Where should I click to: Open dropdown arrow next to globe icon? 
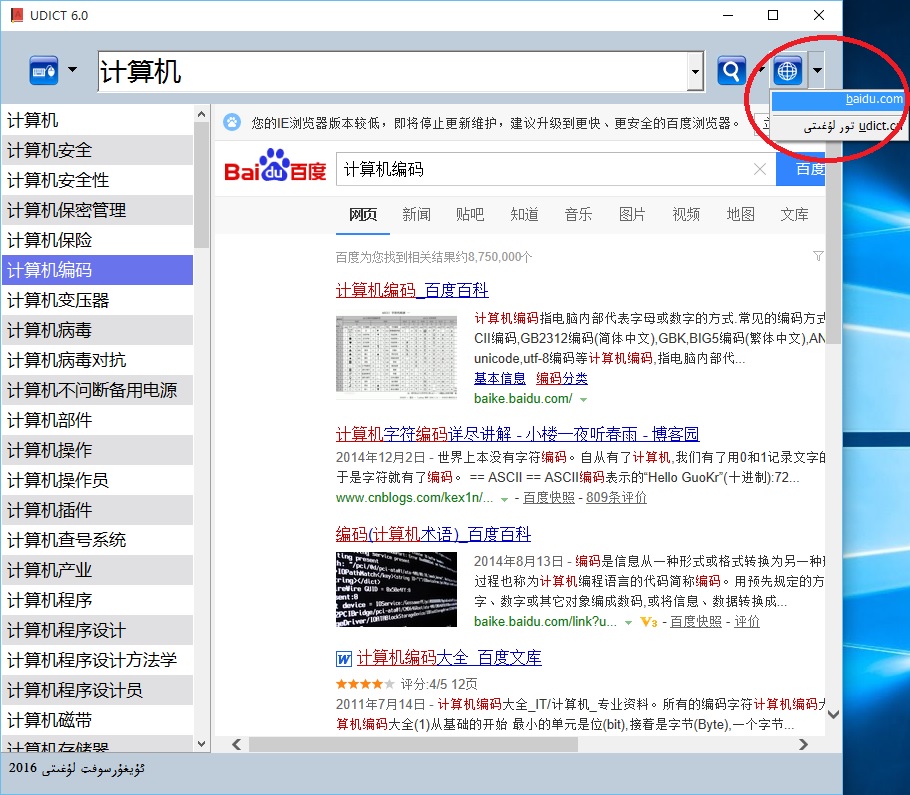click(x=817, y=71)
